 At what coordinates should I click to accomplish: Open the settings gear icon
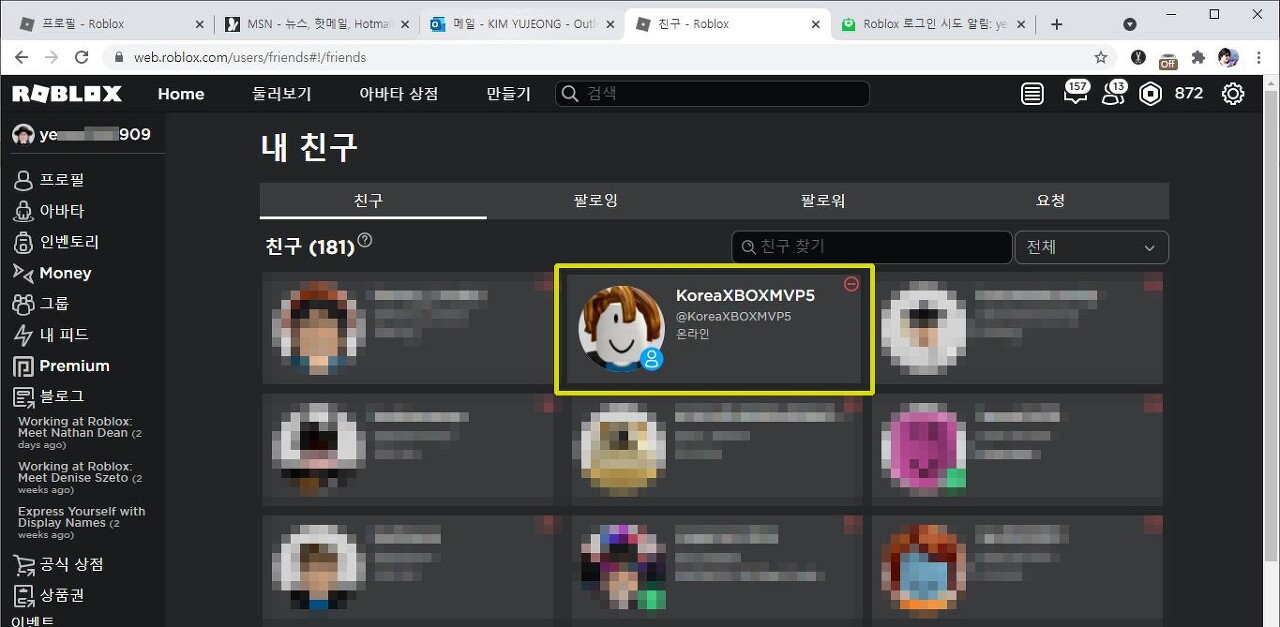(x=1233, y=94)
